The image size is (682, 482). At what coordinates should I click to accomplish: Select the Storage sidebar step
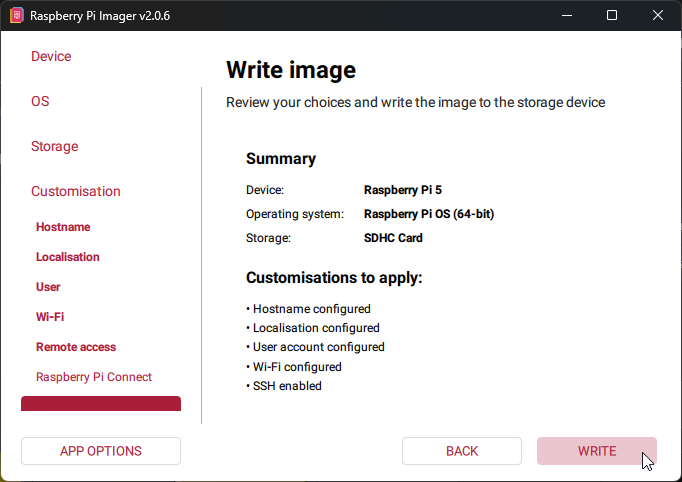pos(54,146)
